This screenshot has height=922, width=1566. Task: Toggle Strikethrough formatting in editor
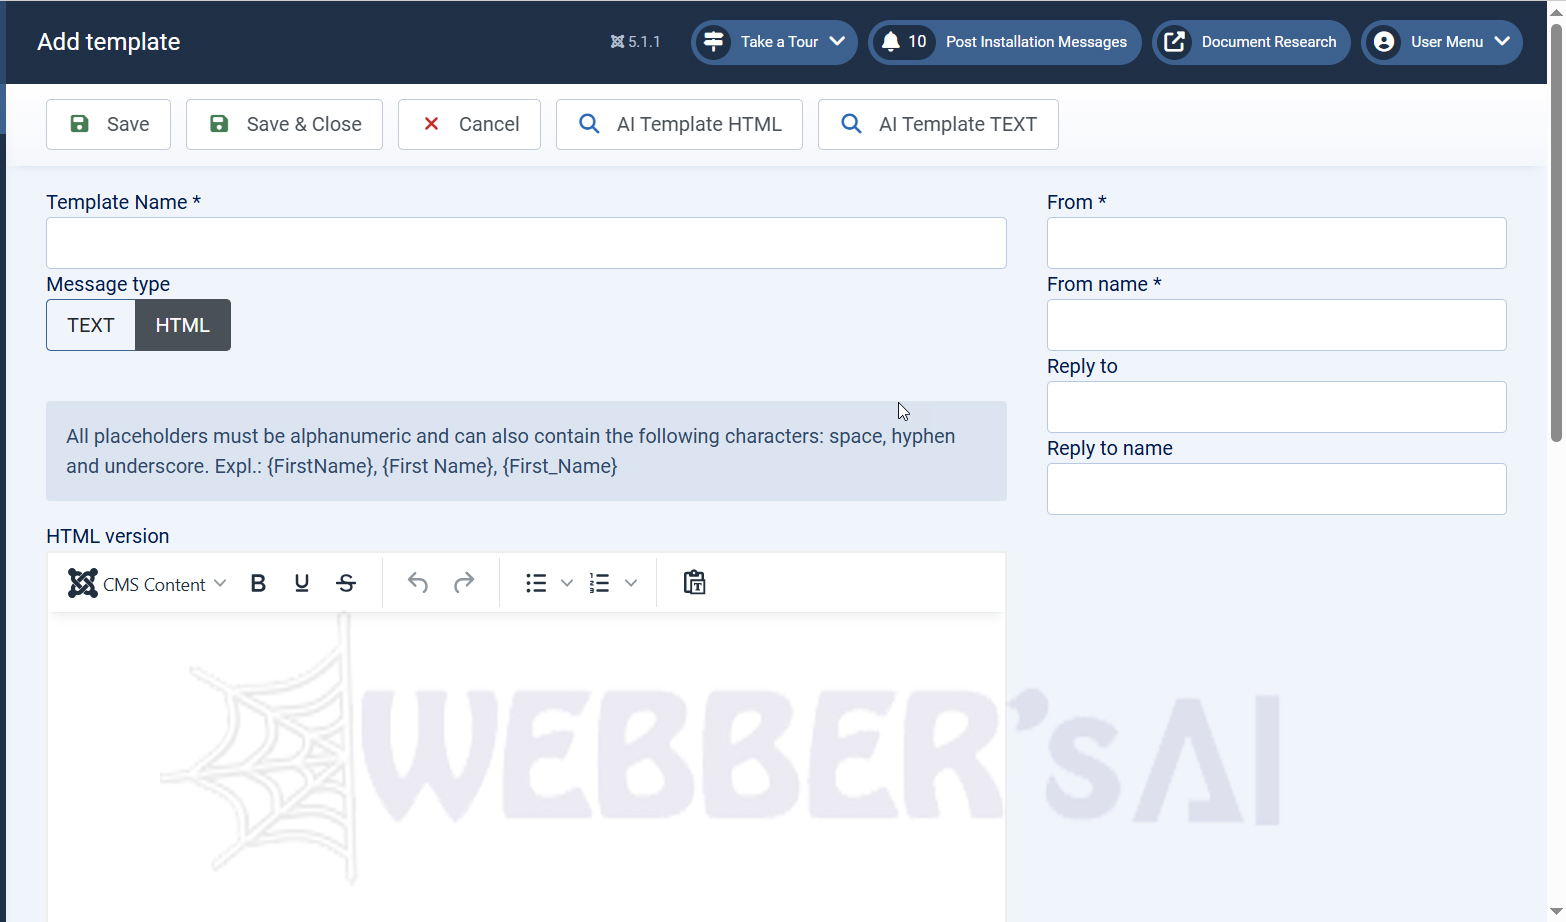pyautogui.click(x=346, y=583)
